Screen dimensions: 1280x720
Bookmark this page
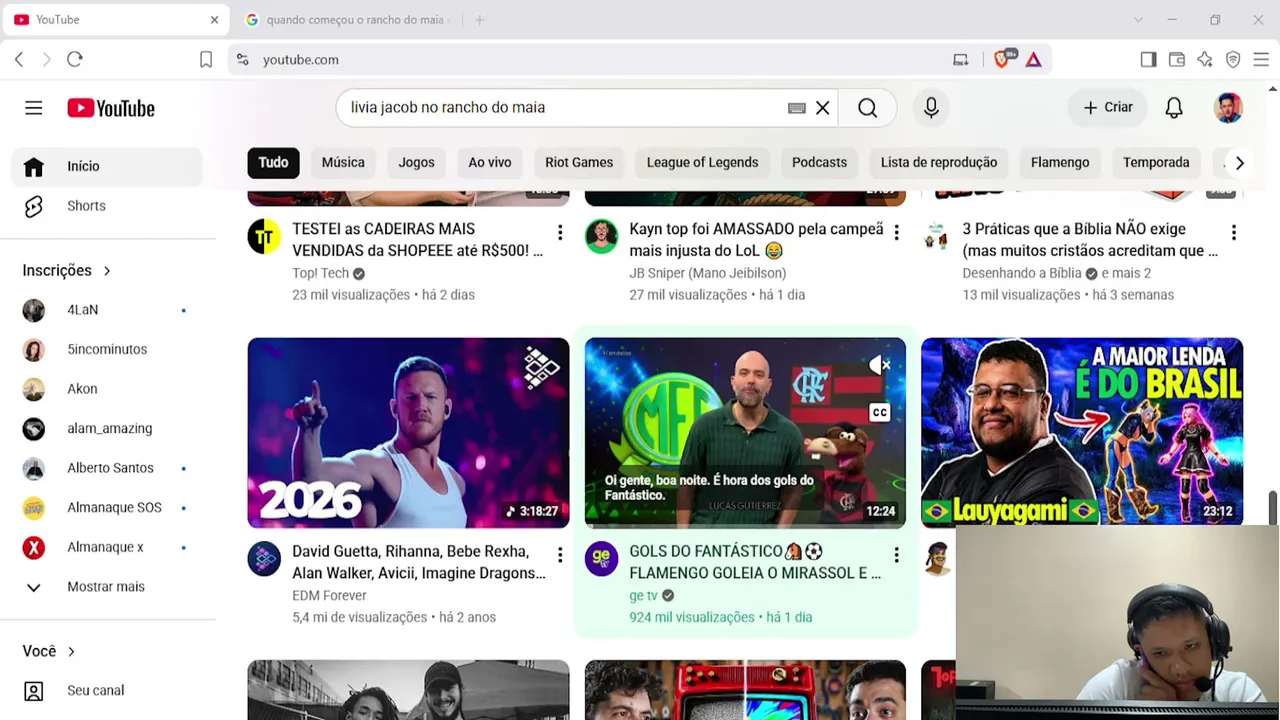point(206,60)
